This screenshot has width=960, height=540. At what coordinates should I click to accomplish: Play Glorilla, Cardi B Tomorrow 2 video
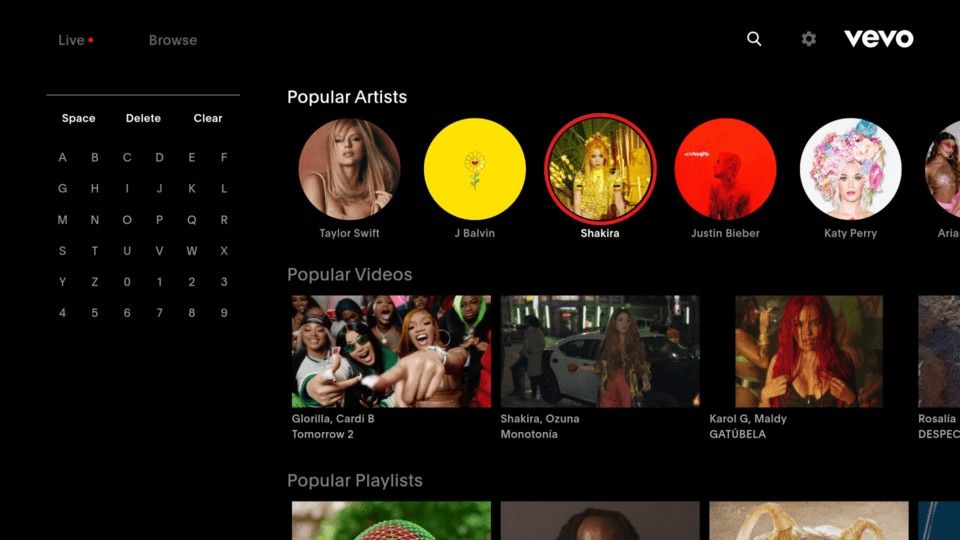[x=391, y=351]
